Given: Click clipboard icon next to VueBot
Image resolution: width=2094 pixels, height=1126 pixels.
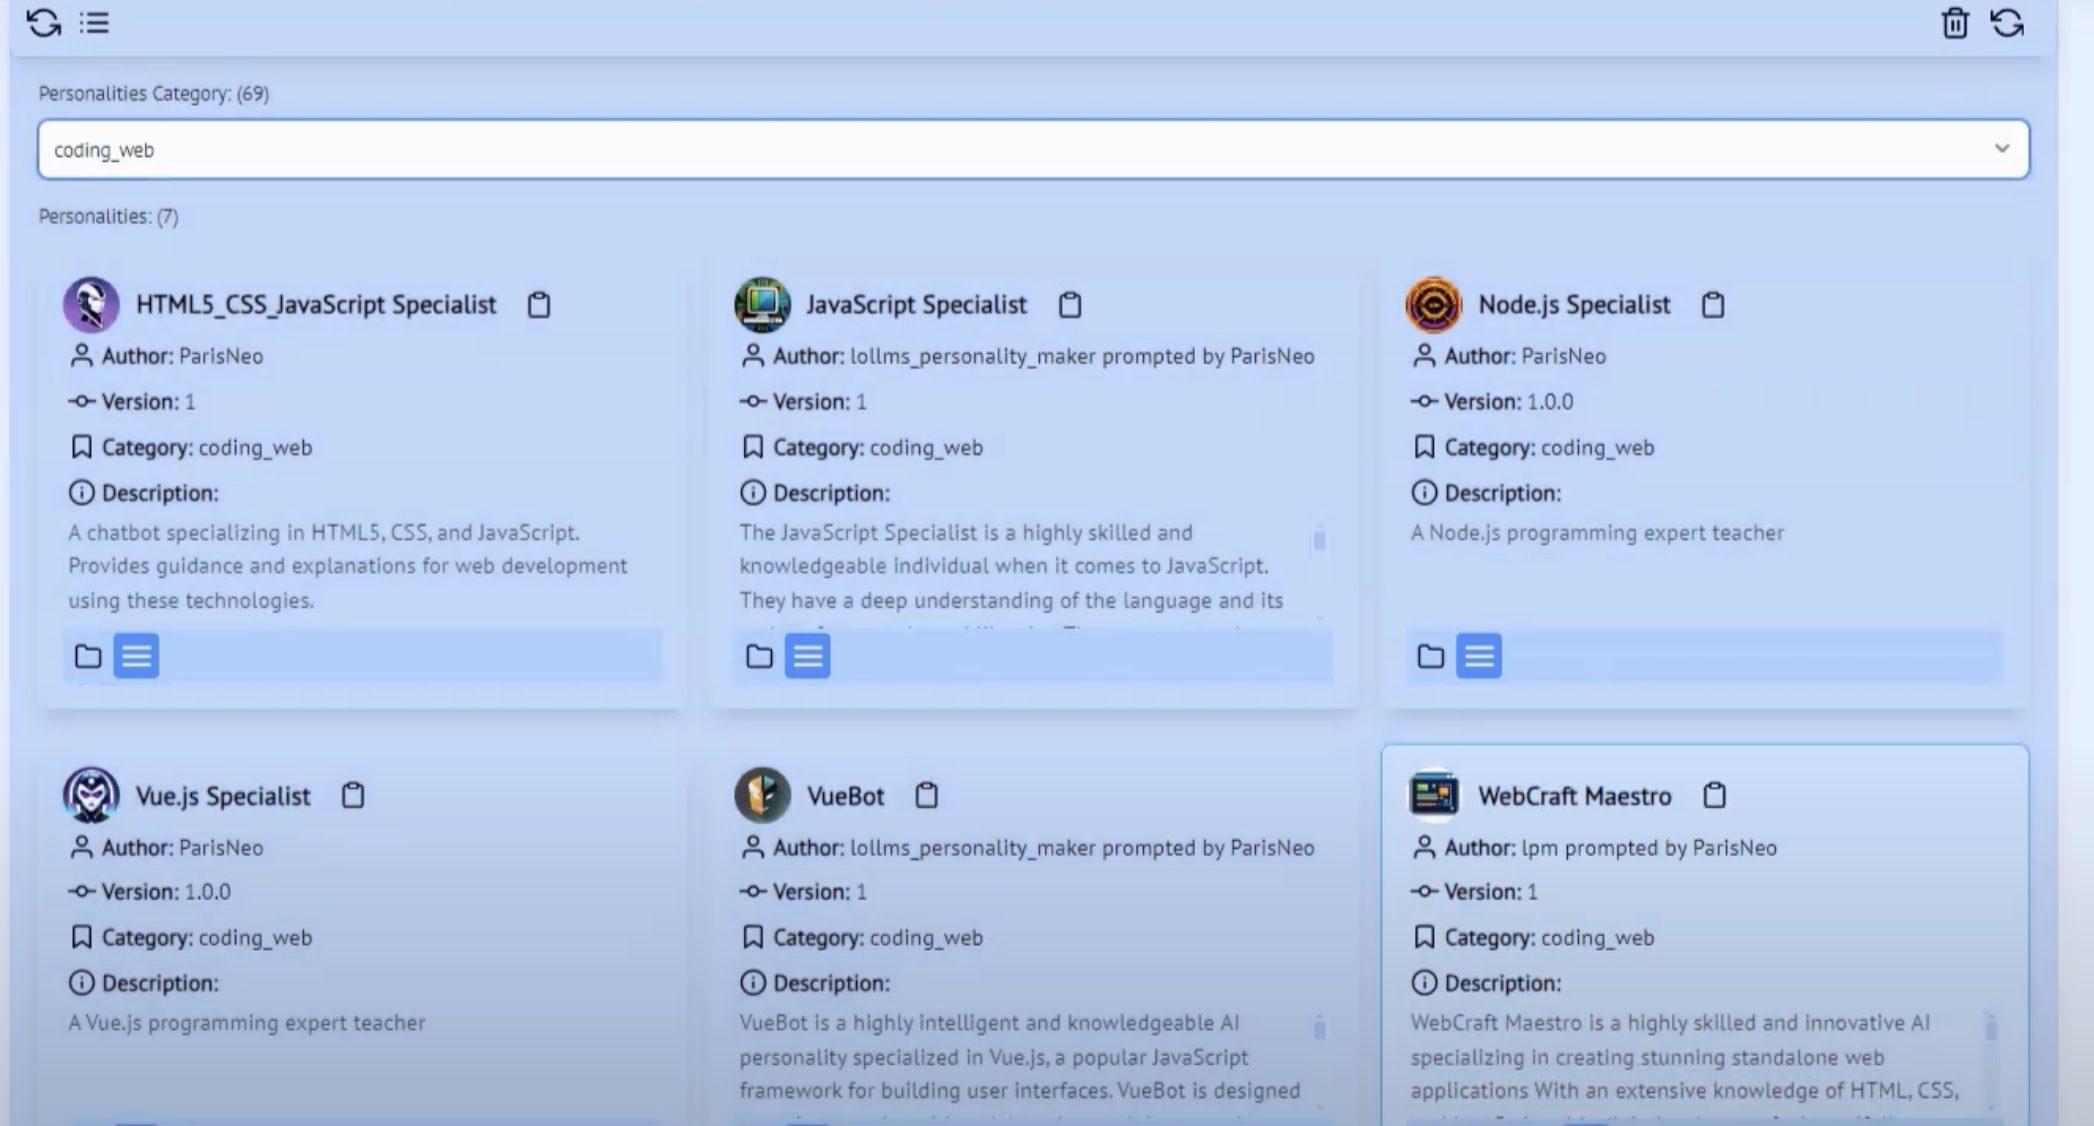Looking at the screenshot, I should tap(927, 795).
